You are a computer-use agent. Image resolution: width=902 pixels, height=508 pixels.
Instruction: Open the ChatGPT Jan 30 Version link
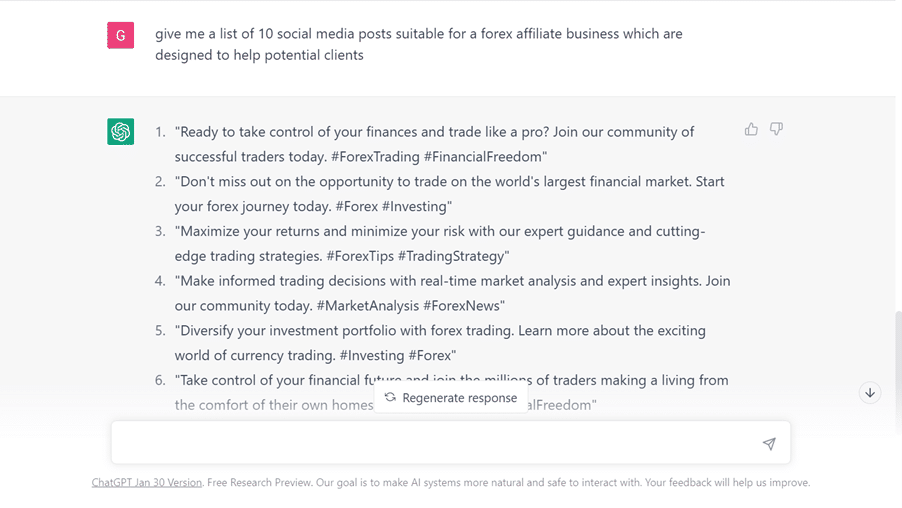click(x=147, y=482)
